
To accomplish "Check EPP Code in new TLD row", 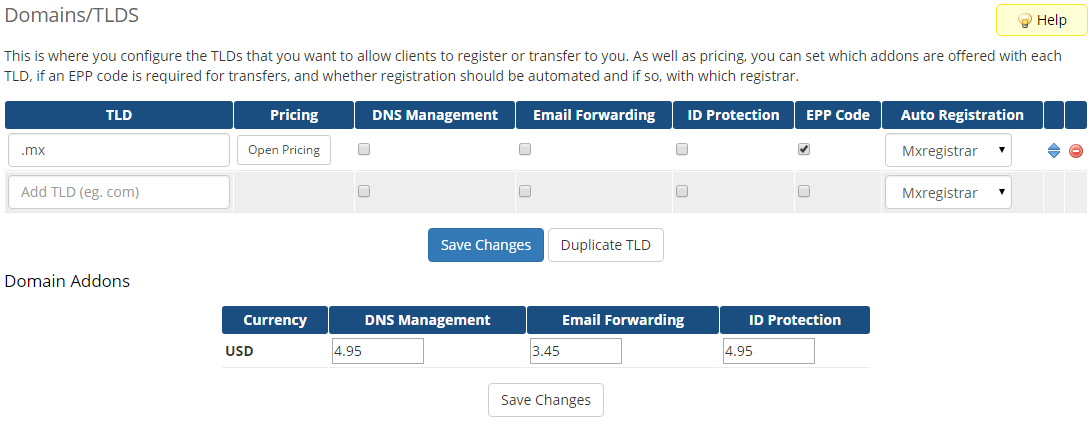I will (804, 191).
